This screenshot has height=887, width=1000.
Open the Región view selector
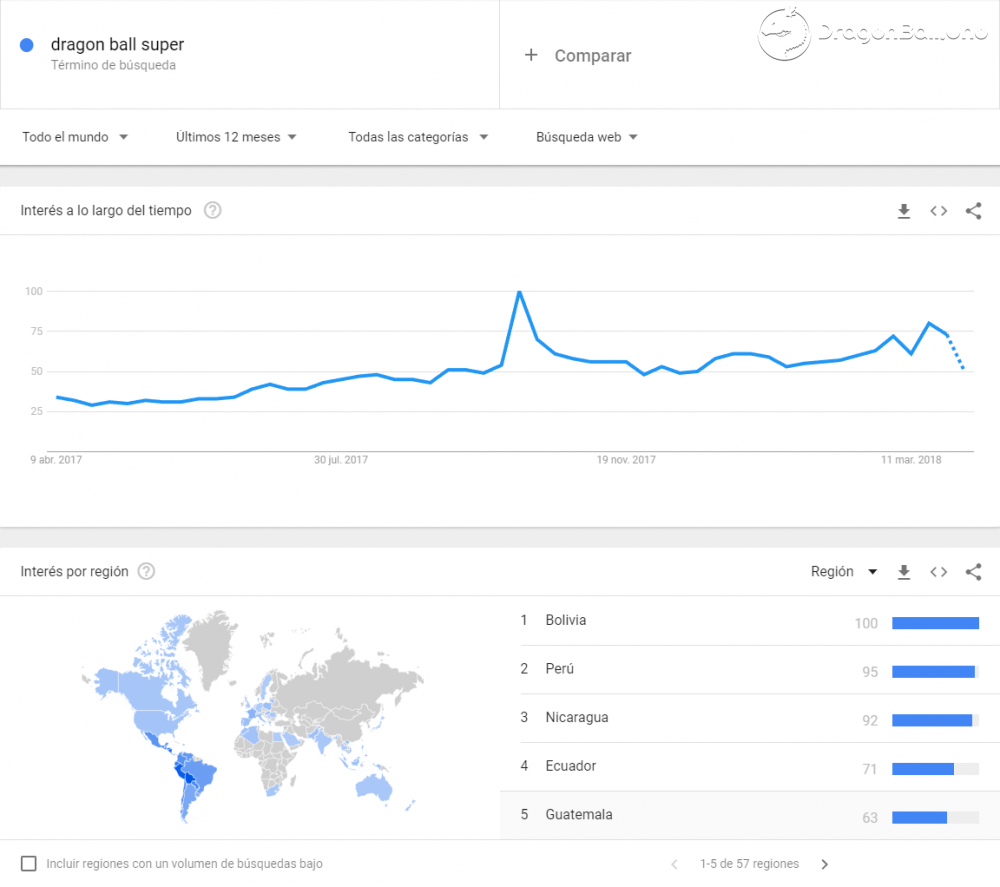click(x=844, y=572)
